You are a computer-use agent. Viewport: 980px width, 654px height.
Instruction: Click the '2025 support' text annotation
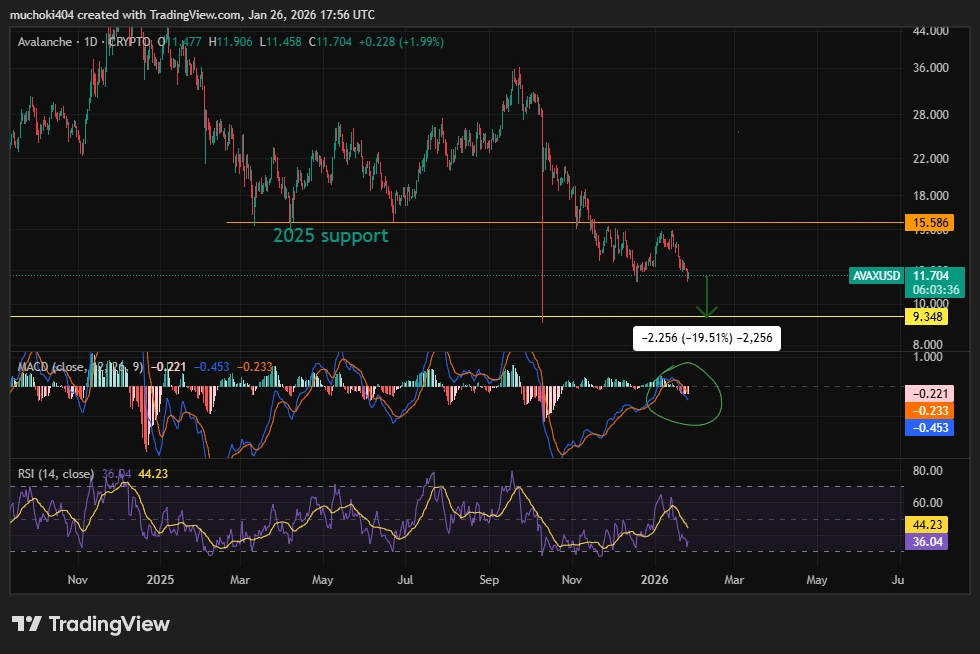(330, 236)
